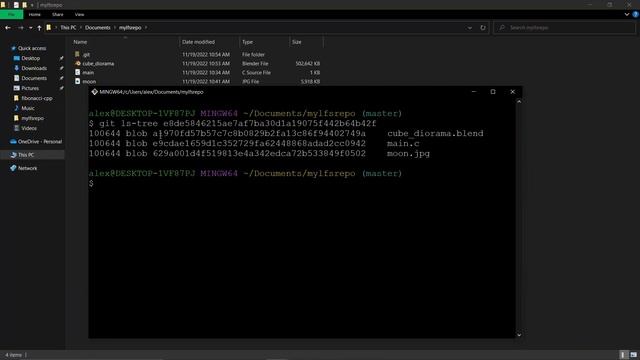Open Documents in navigation pane
This screenshot has width=640, height=360.
coord(34,78)
